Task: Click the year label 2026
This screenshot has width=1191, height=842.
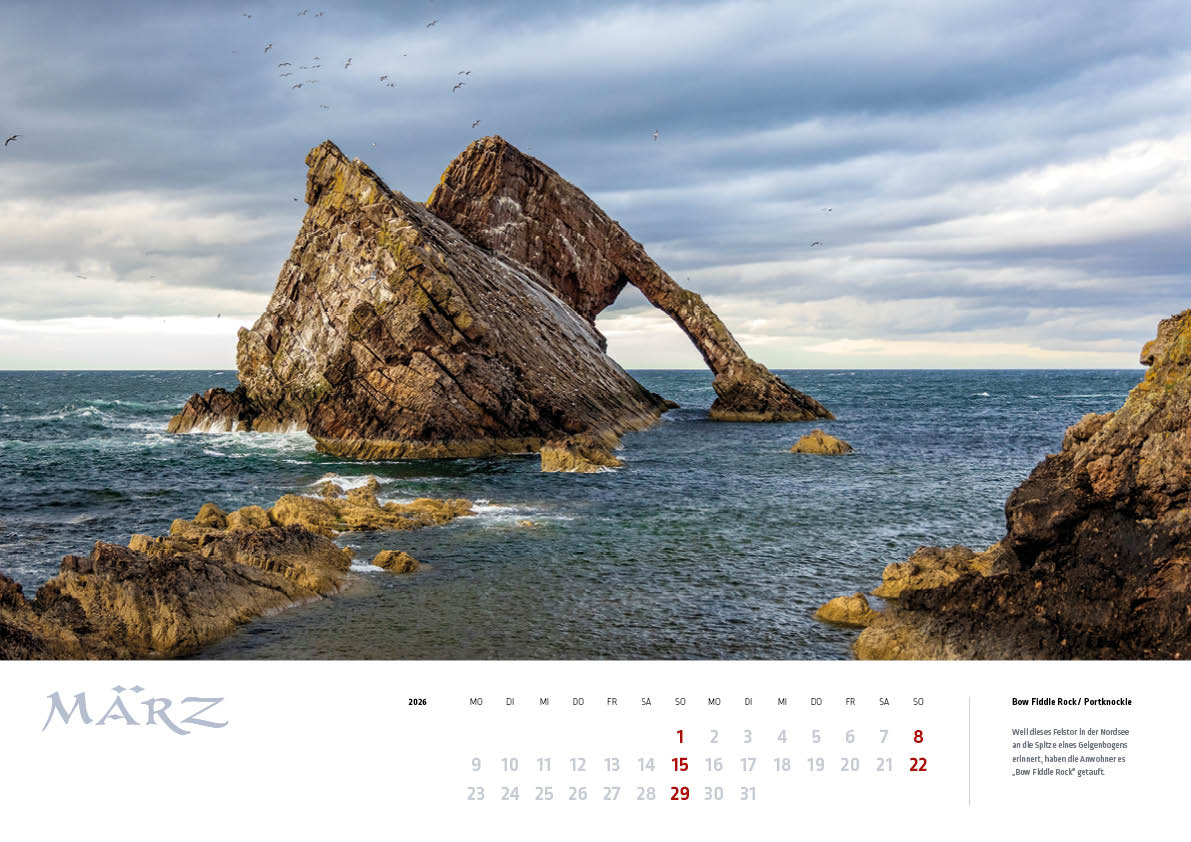Action: pos(417,702)
